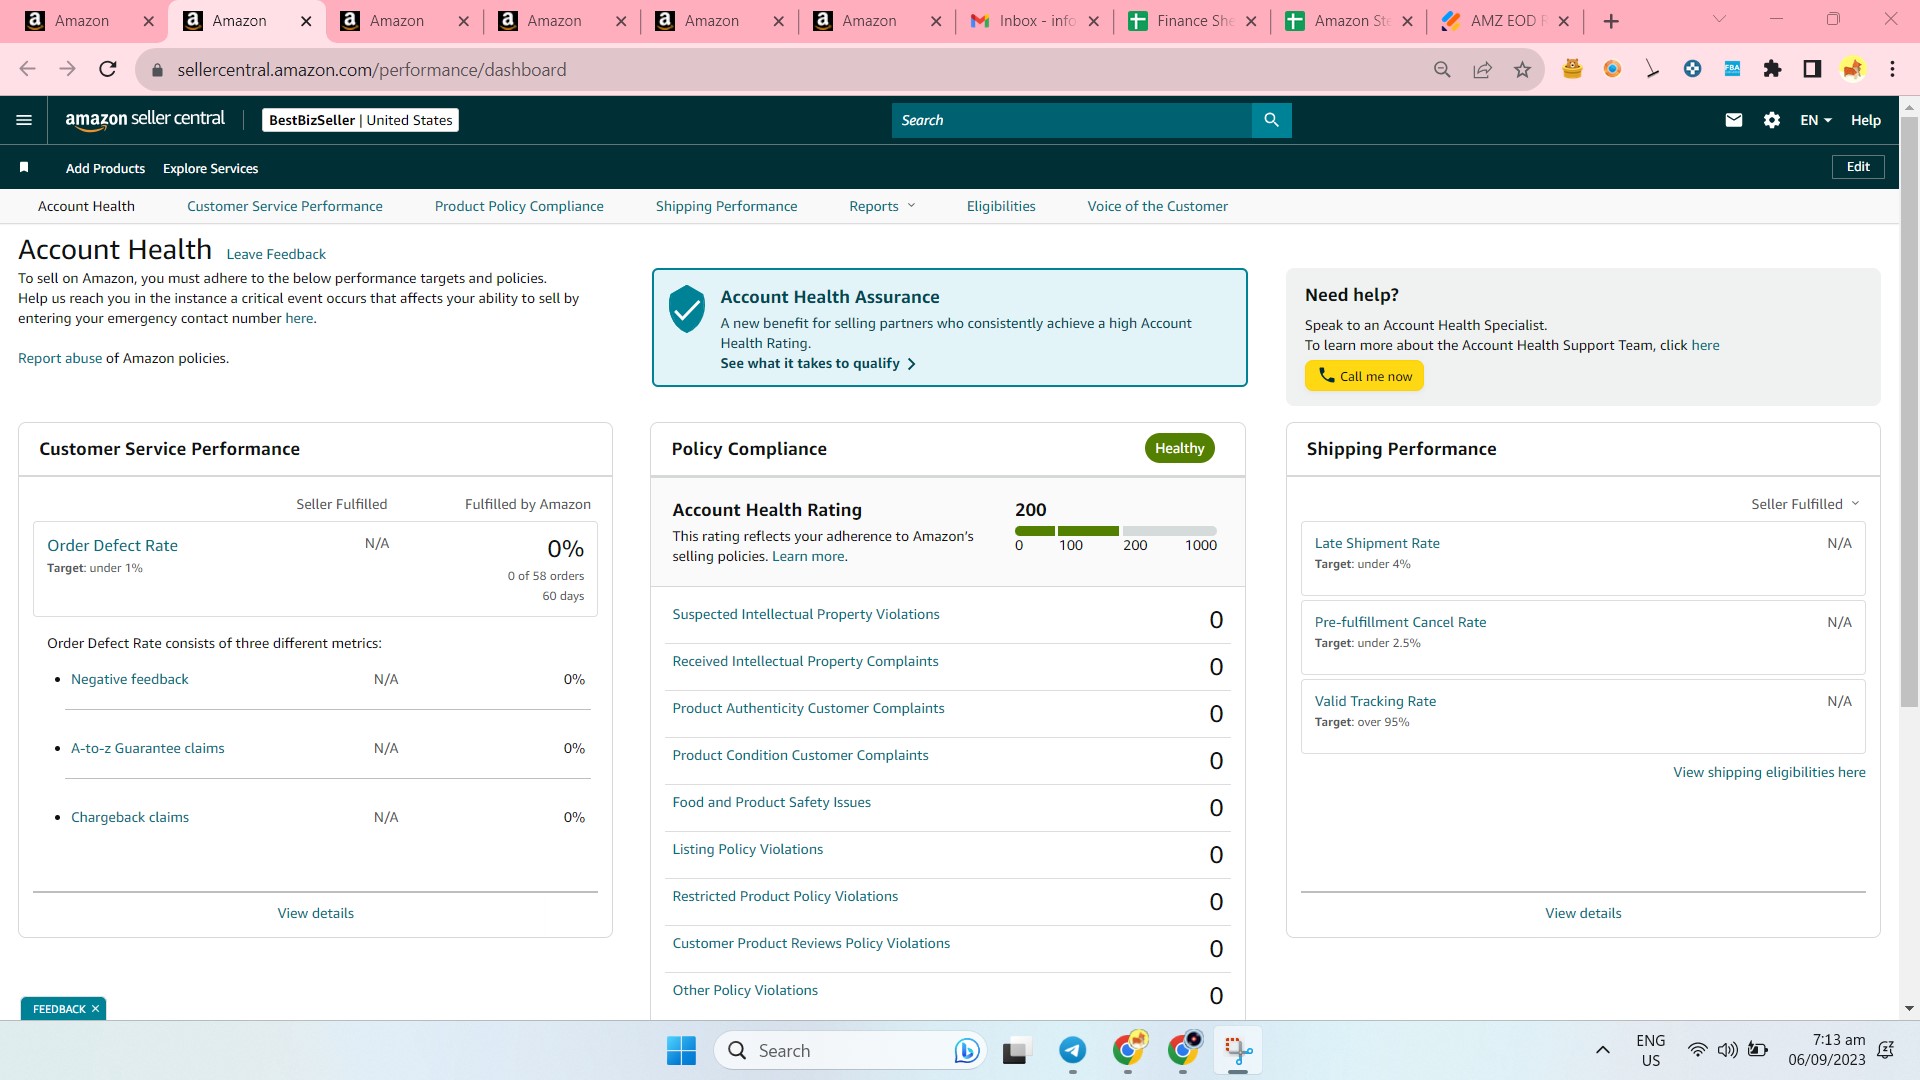
Task: Click the Wi-Fi icon in system tray
Action: tap(1697, 1050)
